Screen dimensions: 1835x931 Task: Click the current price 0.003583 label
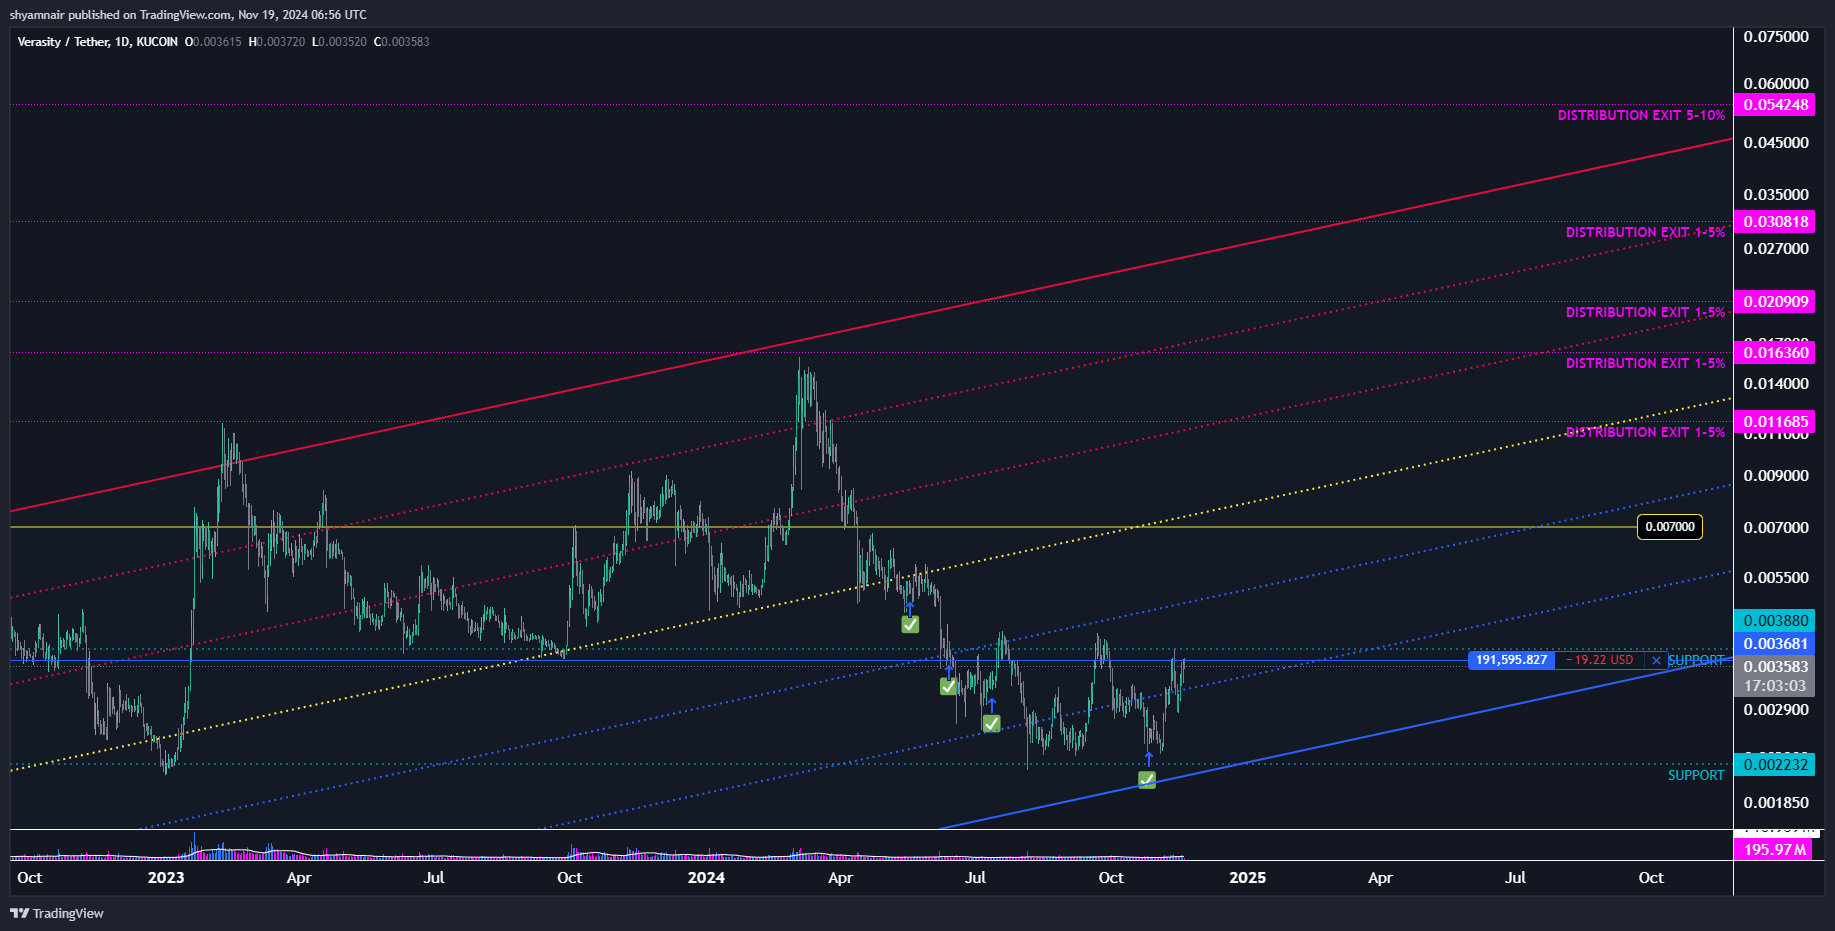point(1775,667)
